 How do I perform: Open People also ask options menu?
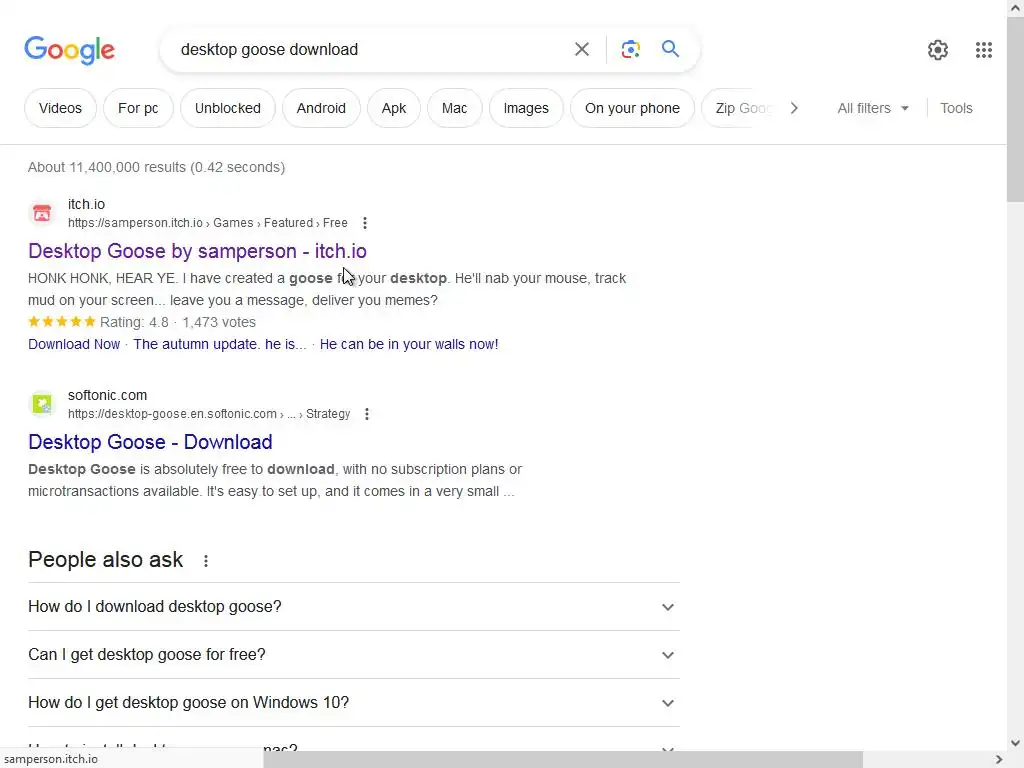(206, 561)
